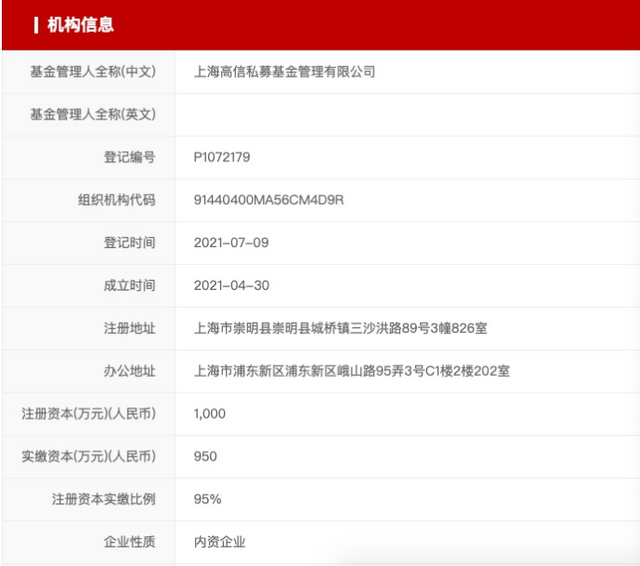Select registration number P1072179

pyautogui.click(x=222, y=157)
